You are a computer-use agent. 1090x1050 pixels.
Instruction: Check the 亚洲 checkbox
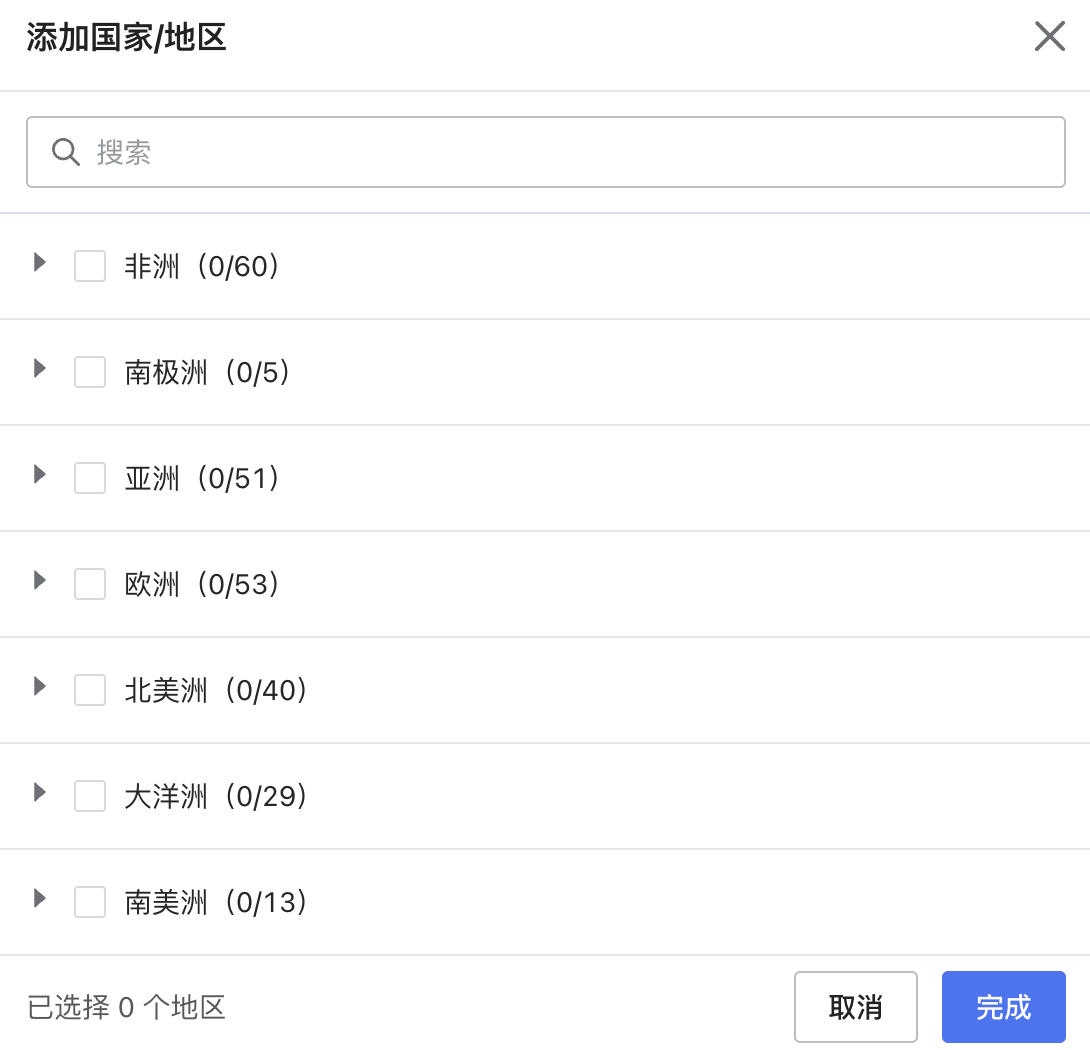(89, 478)
